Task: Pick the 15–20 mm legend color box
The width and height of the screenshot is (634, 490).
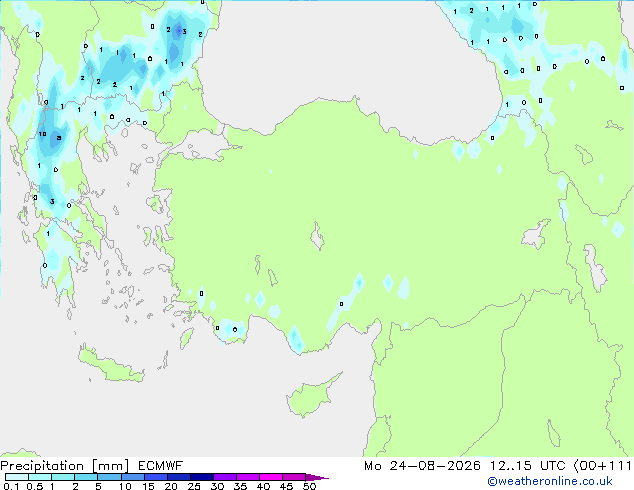Action: pyautogui.click(x=155, y=477)
